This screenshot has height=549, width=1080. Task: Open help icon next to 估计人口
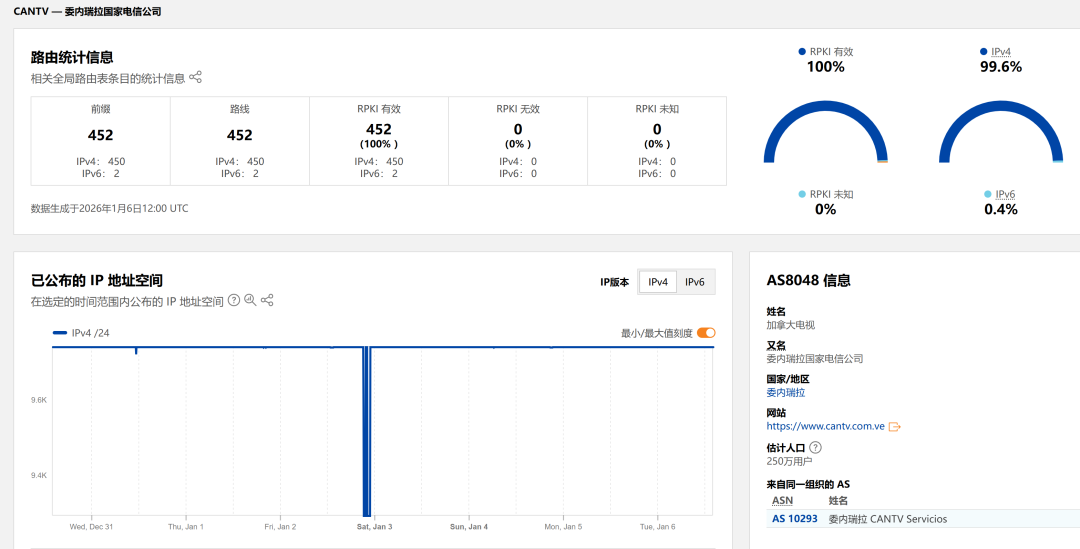[816, 448]
